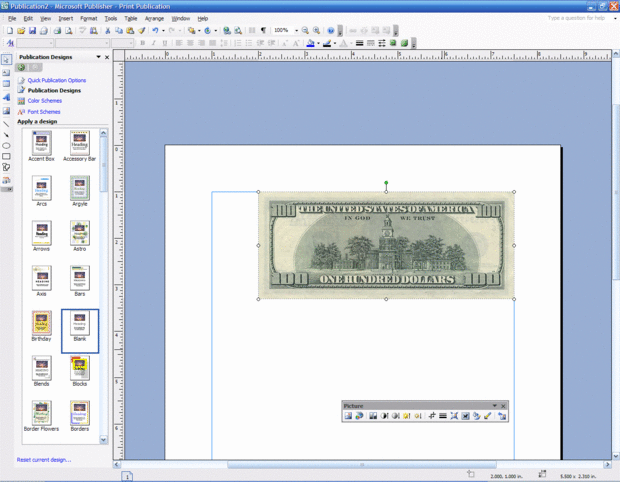Click Set Transparent Color wand icon

[488, 416]
